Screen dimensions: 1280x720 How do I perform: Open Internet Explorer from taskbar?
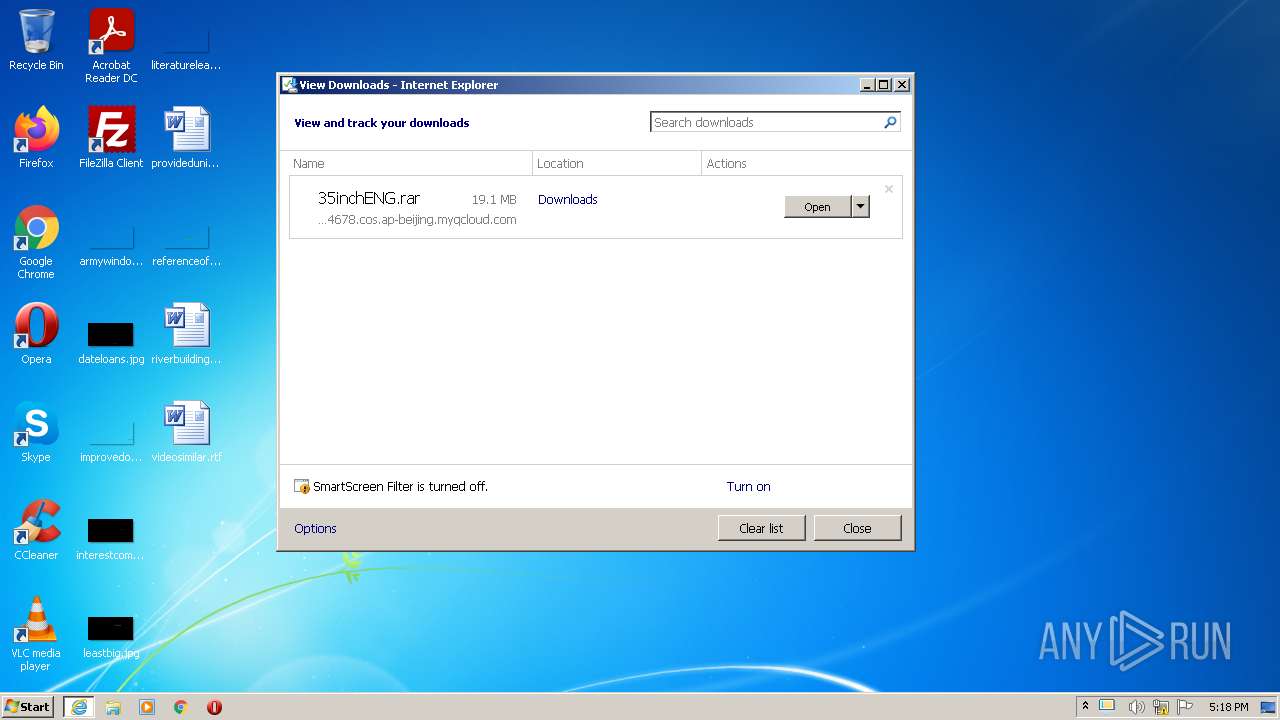(79, 707)
